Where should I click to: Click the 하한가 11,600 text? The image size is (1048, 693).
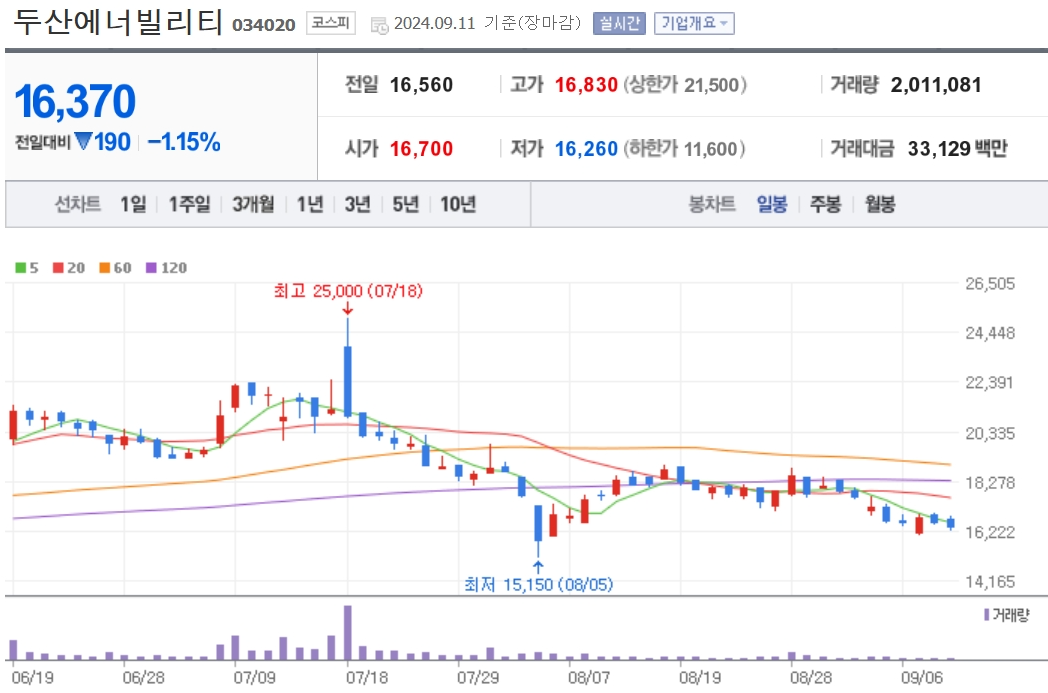684,148
